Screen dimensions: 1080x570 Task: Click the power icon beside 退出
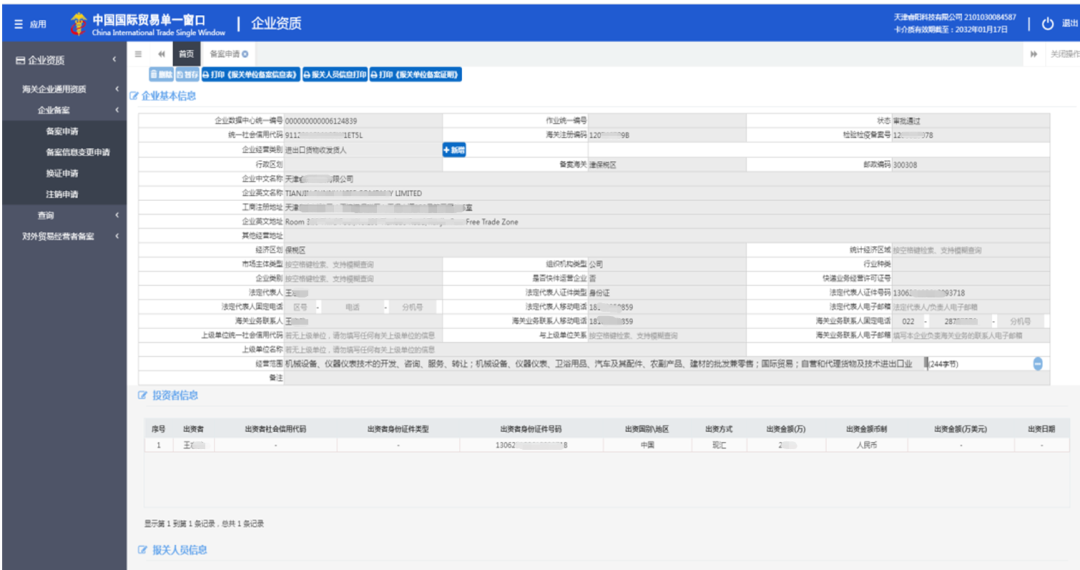click(x=1048, y=23)
